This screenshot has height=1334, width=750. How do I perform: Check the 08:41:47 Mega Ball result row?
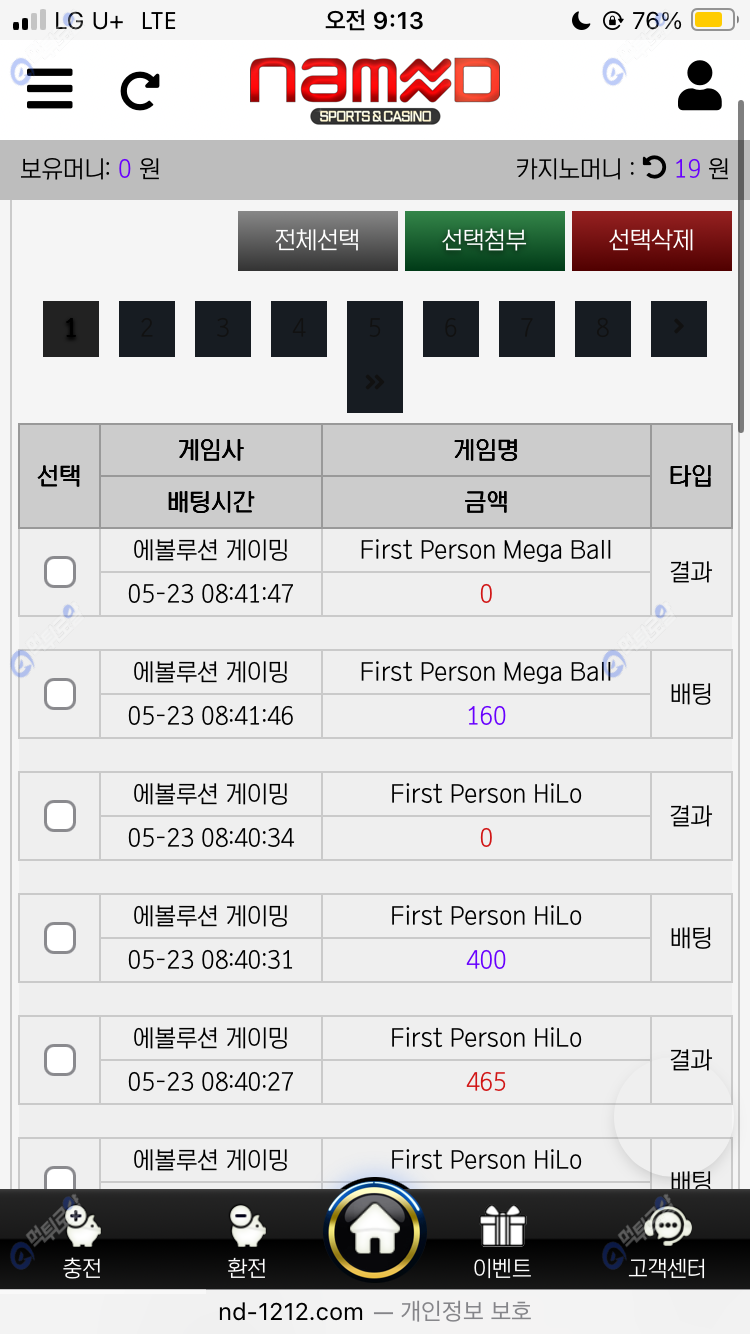[x=60, y=572]
